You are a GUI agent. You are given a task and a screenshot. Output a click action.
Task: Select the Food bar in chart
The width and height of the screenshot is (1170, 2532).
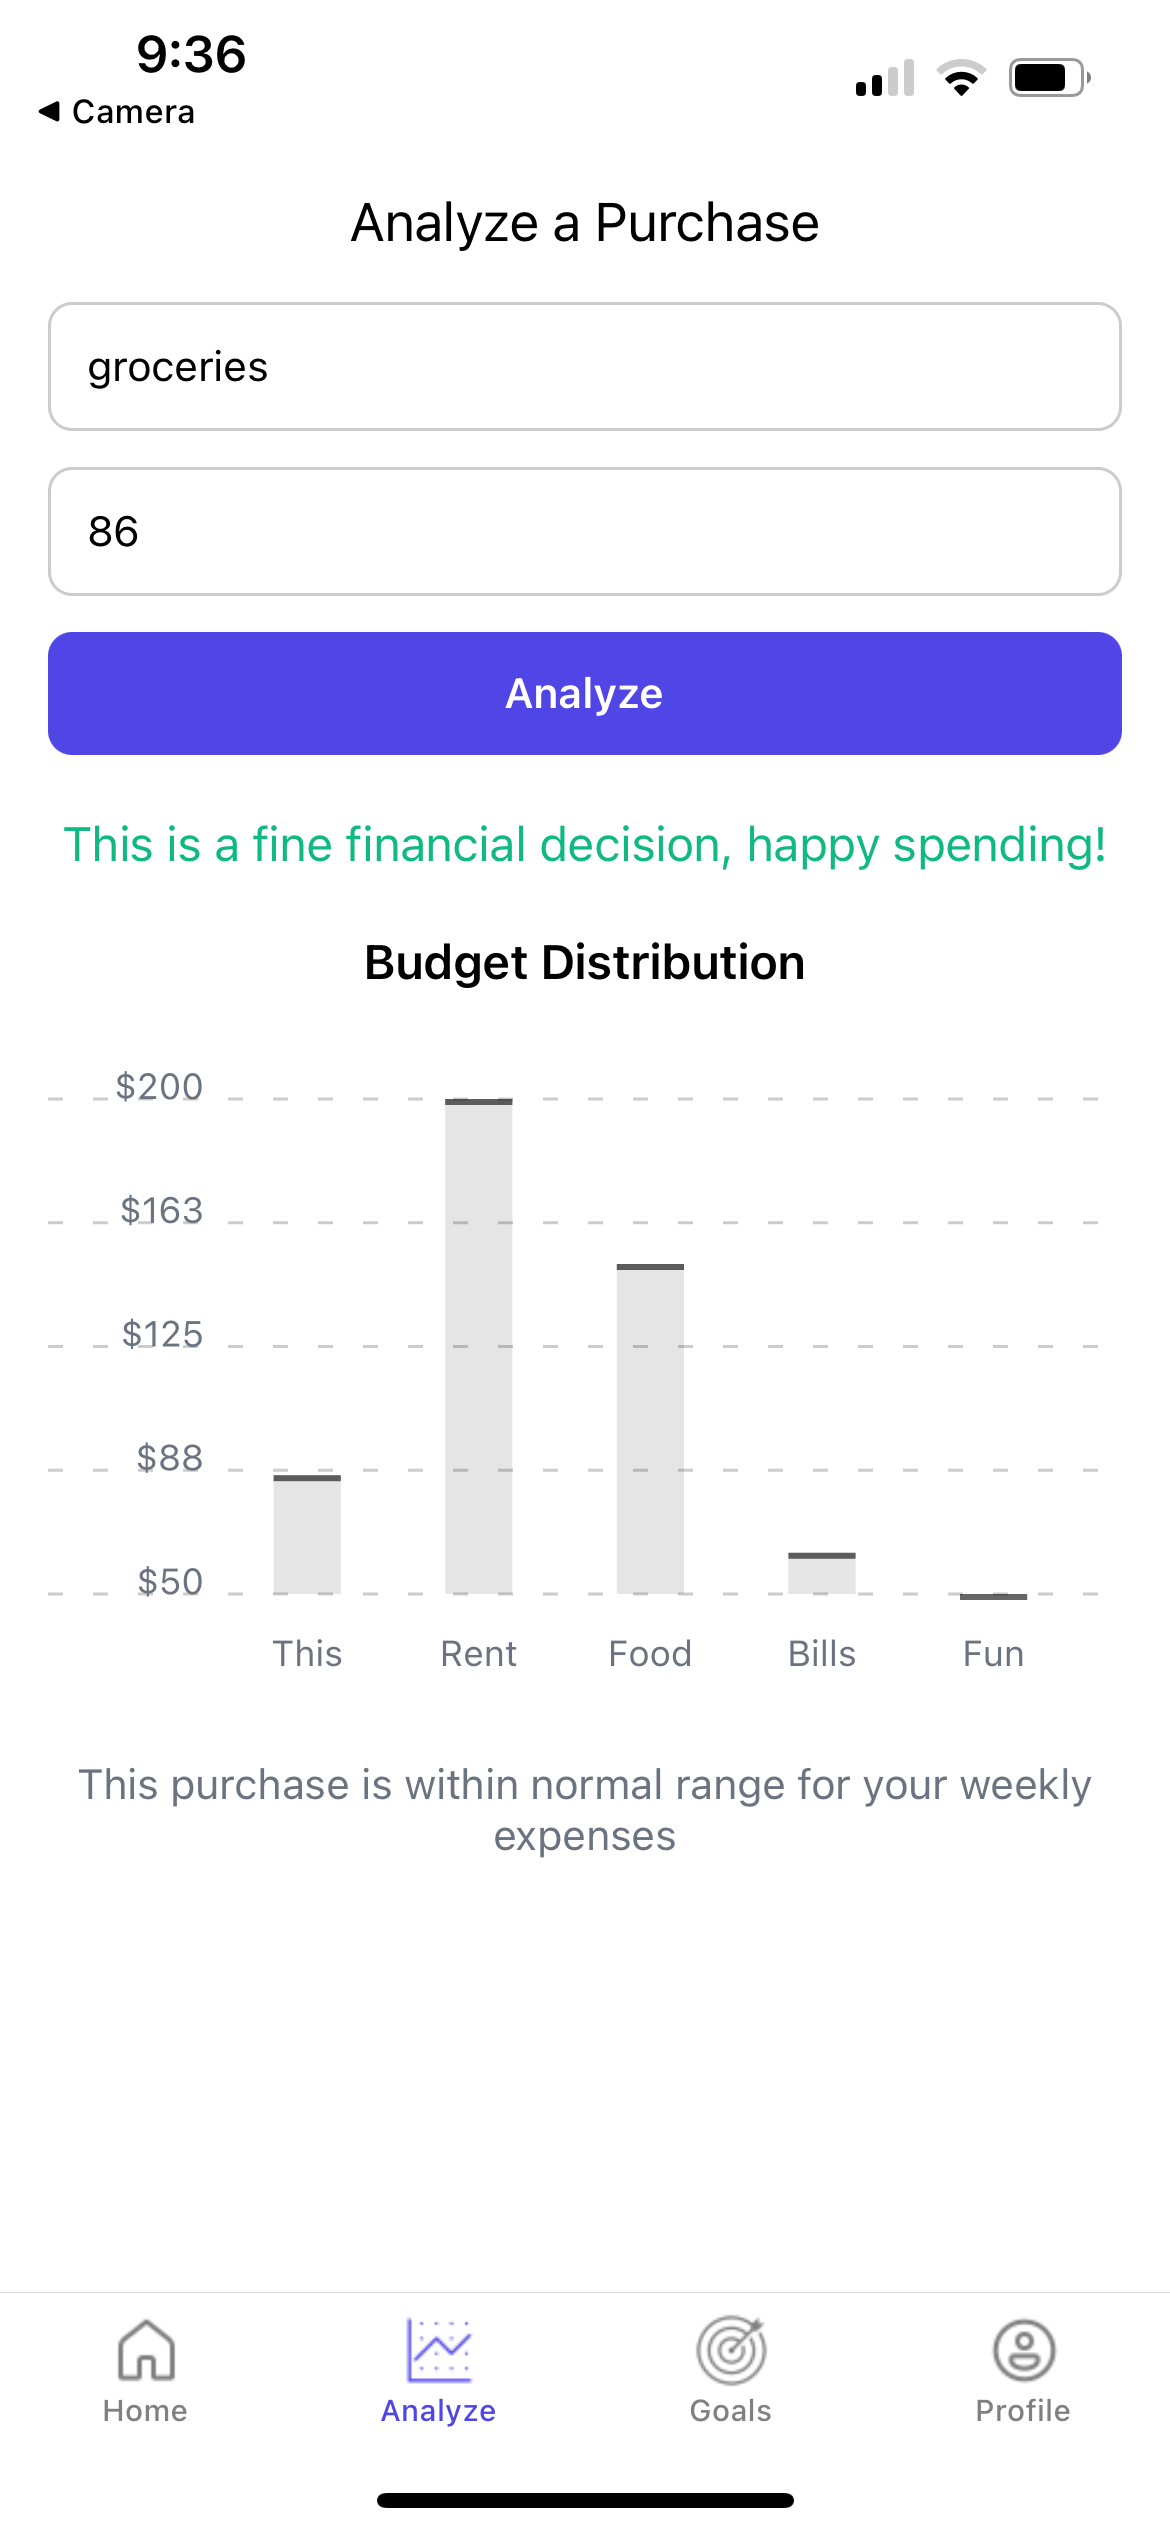click(650, 1429)
